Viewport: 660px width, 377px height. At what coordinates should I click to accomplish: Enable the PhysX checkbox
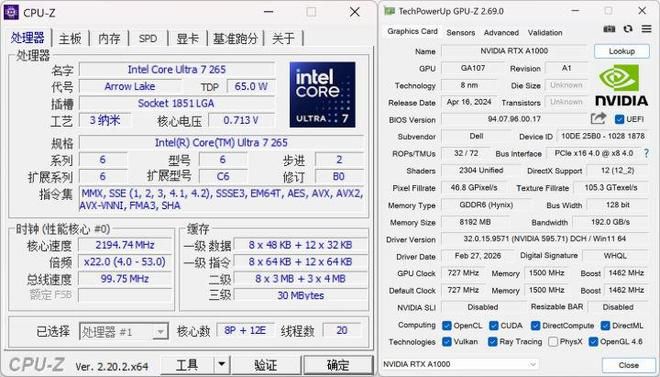click(553, 342)
